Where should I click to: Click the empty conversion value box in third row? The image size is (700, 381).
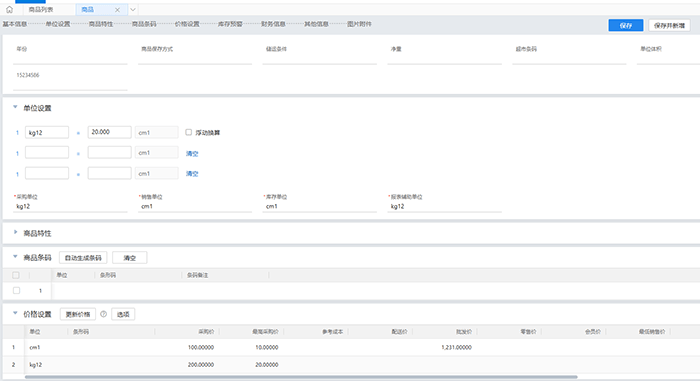click(109, 173)
